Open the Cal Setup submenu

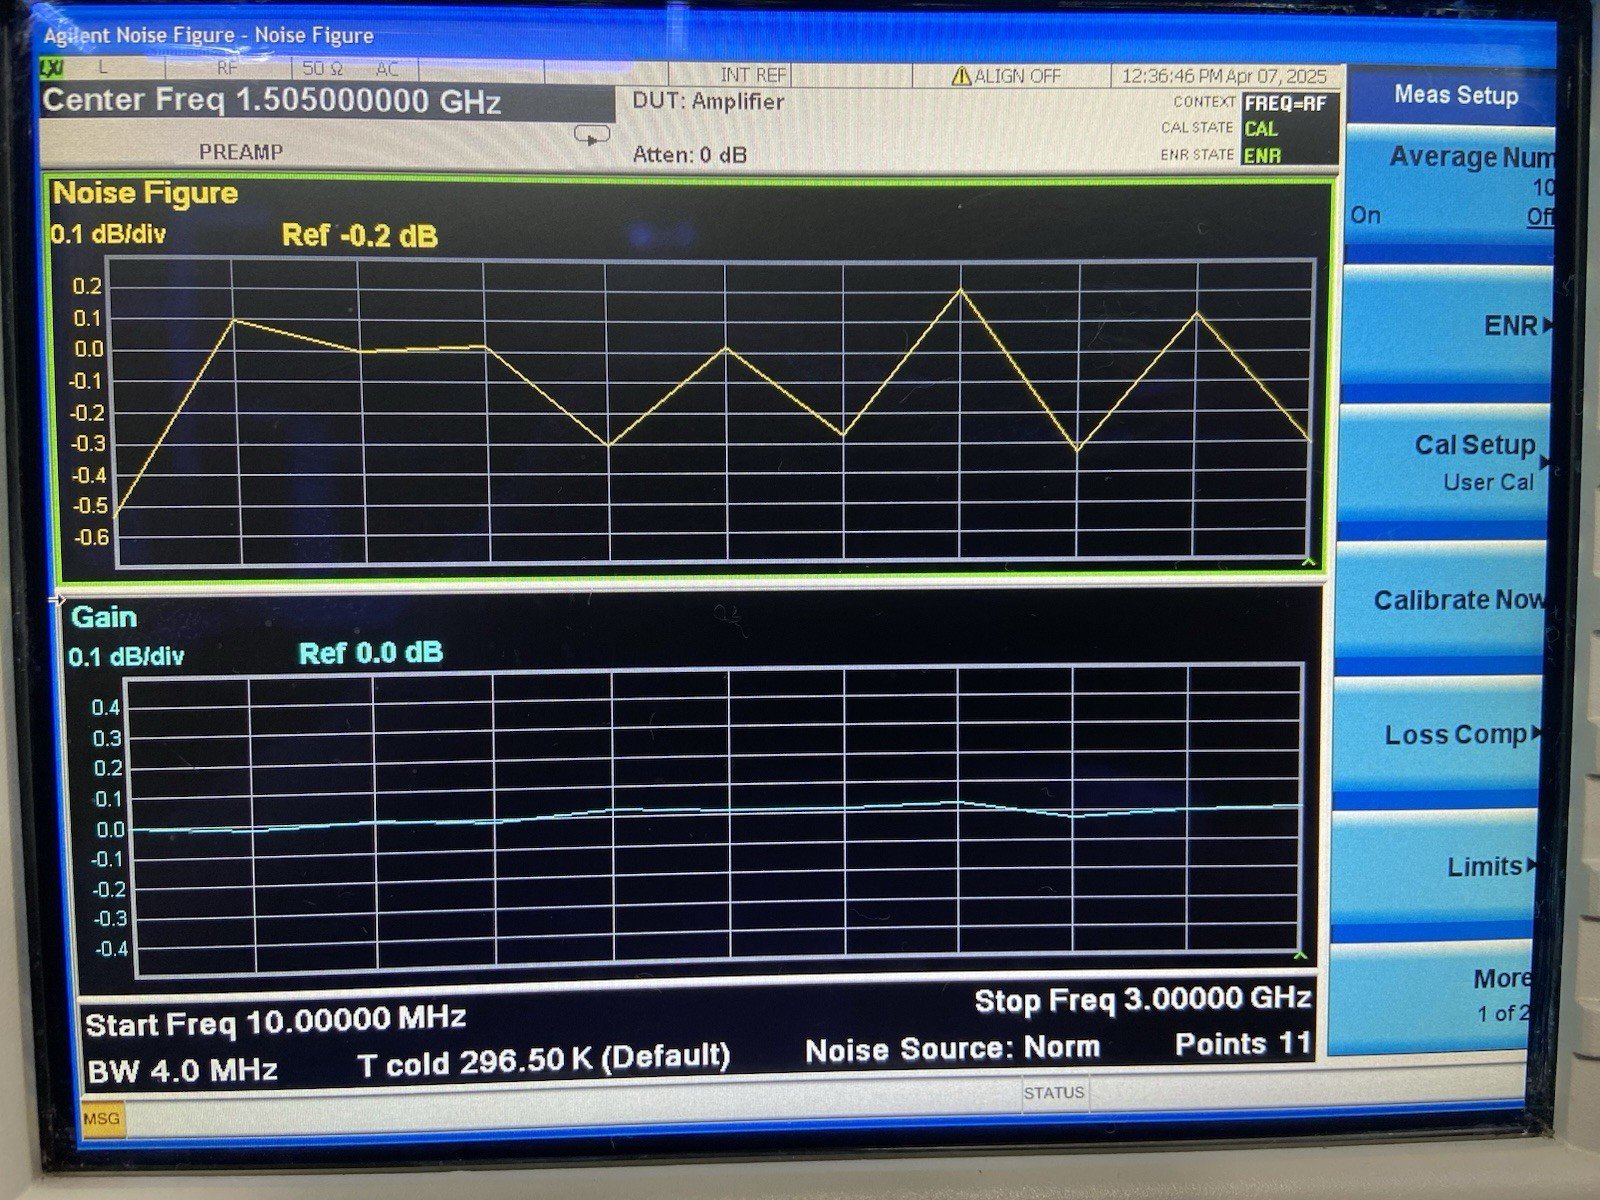(x=1450, y=461)
